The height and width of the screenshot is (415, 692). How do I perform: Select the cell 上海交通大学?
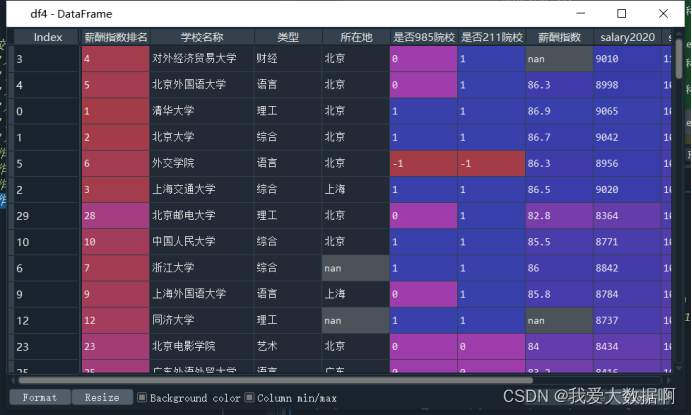point(202,189)
